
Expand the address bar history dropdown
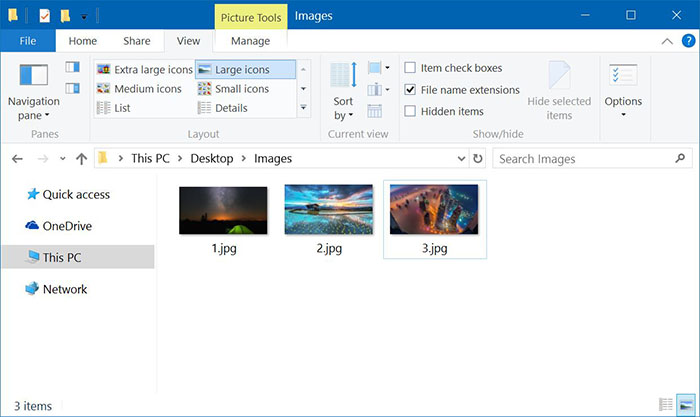(460, 158)
